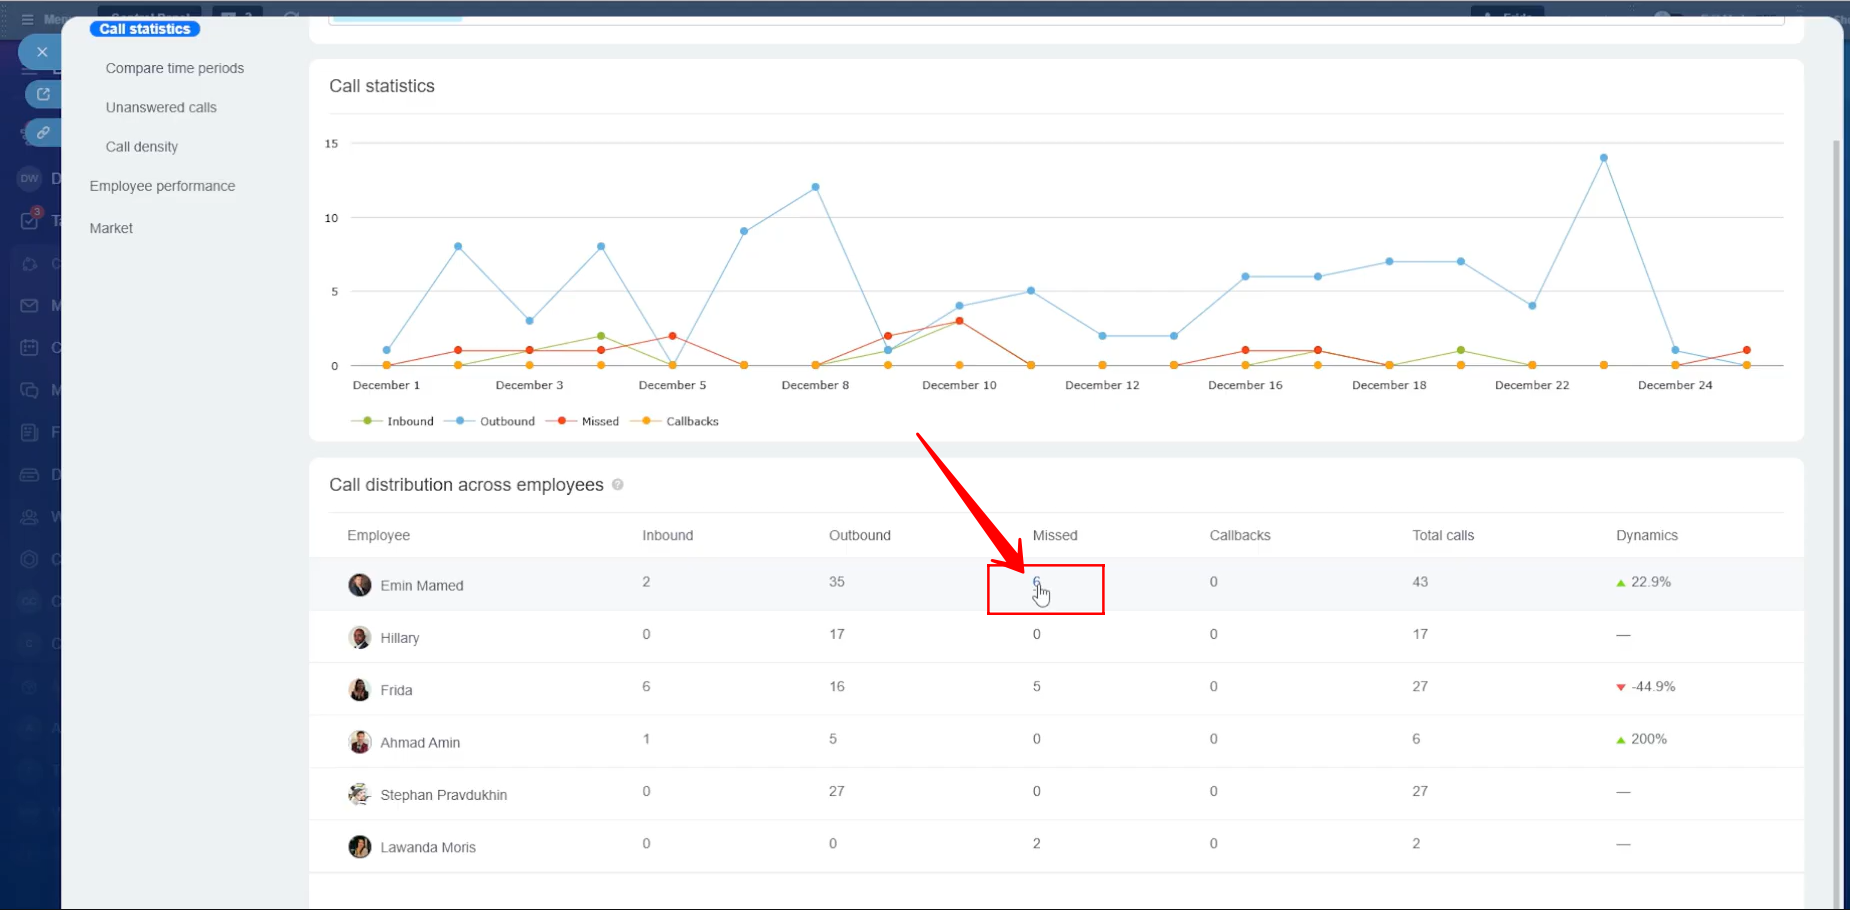The image size is (1850, 910).
Task: Open the Calendar icon in left sidebar
Action: click(x=30, y=348)
